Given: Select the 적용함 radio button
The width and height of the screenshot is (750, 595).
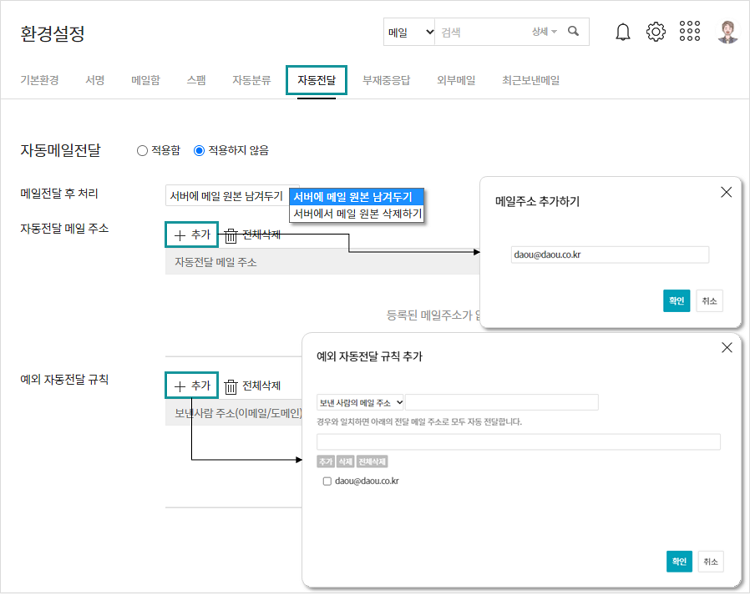Looking at the screenshot, I should pos(142,151).
